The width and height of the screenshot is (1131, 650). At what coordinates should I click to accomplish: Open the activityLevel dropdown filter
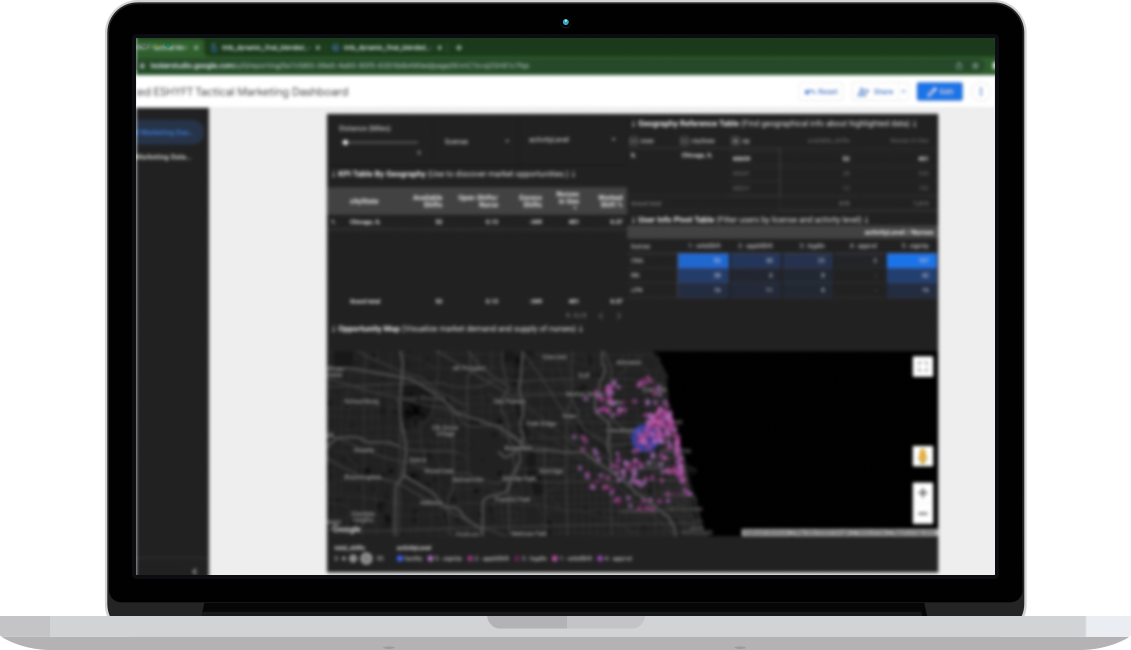pos(571,140)
